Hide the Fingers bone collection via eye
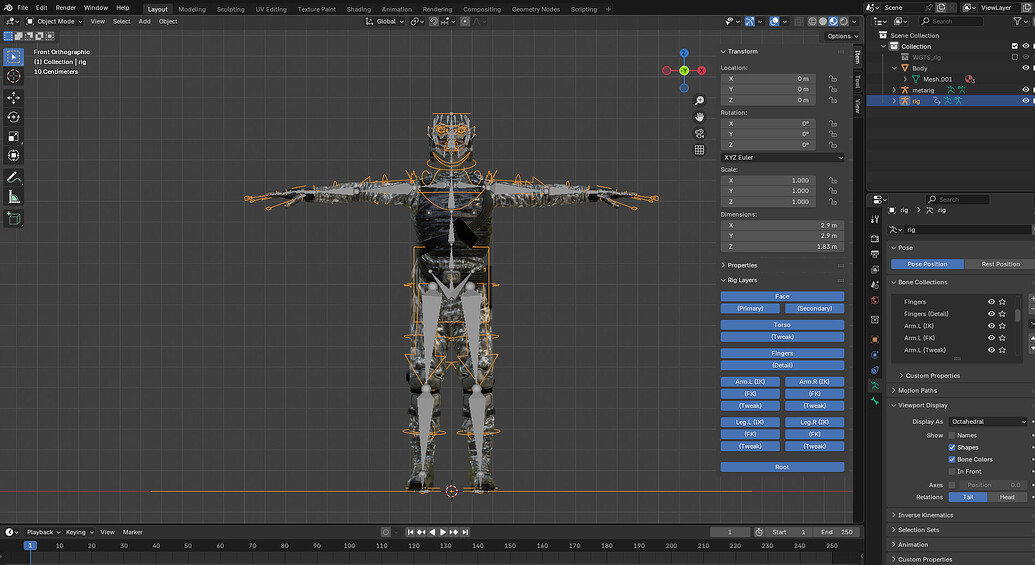The image size is (1035, 565). pos(991,302)
